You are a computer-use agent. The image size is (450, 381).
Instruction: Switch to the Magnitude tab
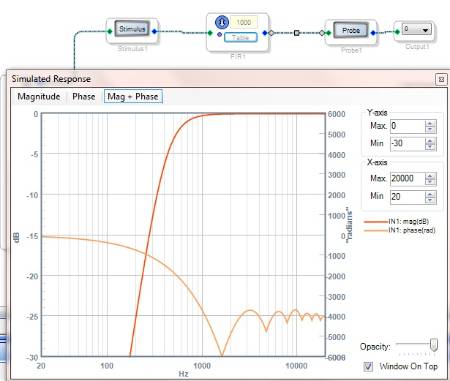39,97
